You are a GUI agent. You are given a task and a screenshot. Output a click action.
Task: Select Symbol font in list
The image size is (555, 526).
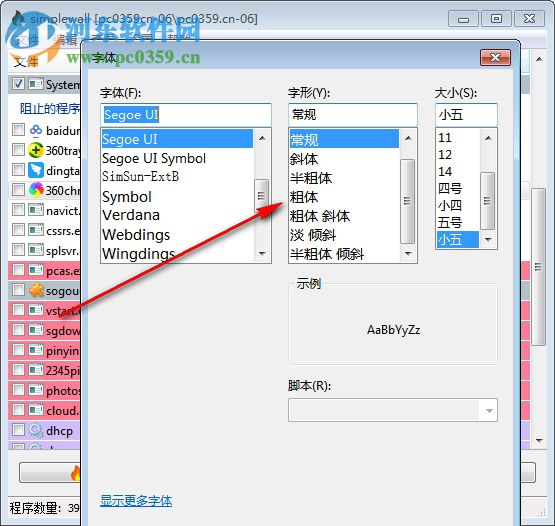click(x=127, y=197)
